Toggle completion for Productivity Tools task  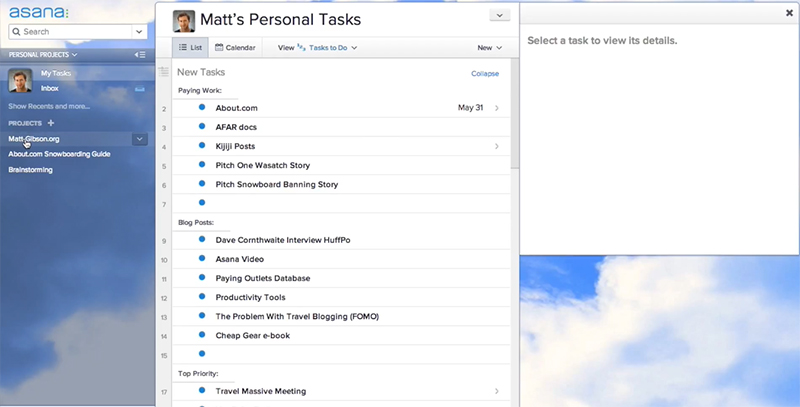coord(202,297)
